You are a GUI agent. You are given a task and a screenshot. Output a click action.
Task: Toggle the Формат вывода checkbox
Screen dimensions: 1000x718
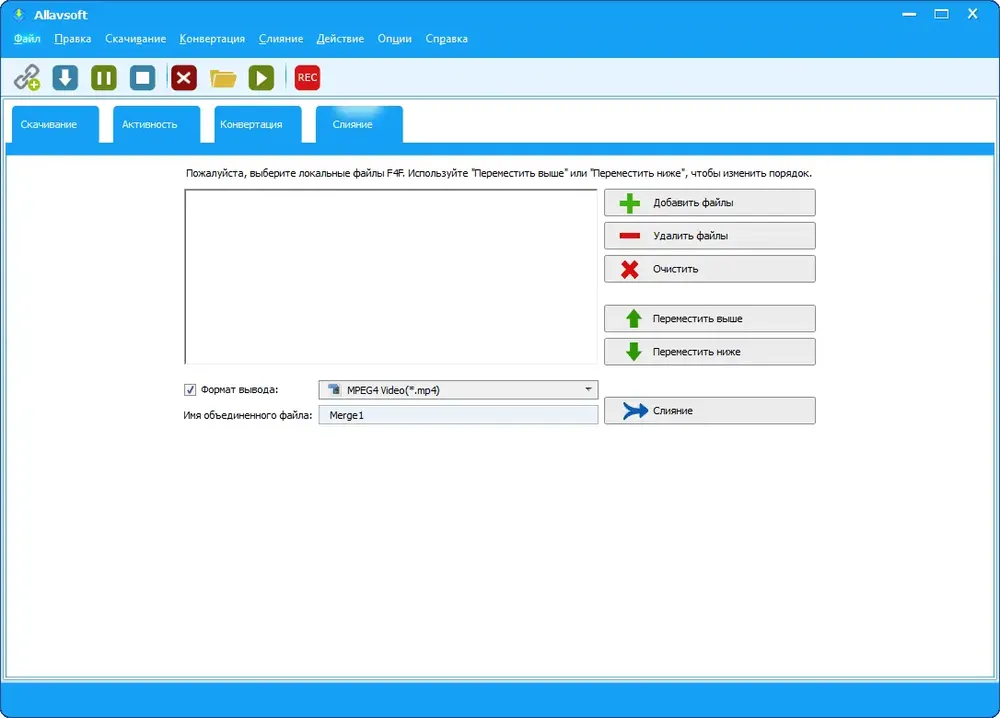tap(190, 390)
